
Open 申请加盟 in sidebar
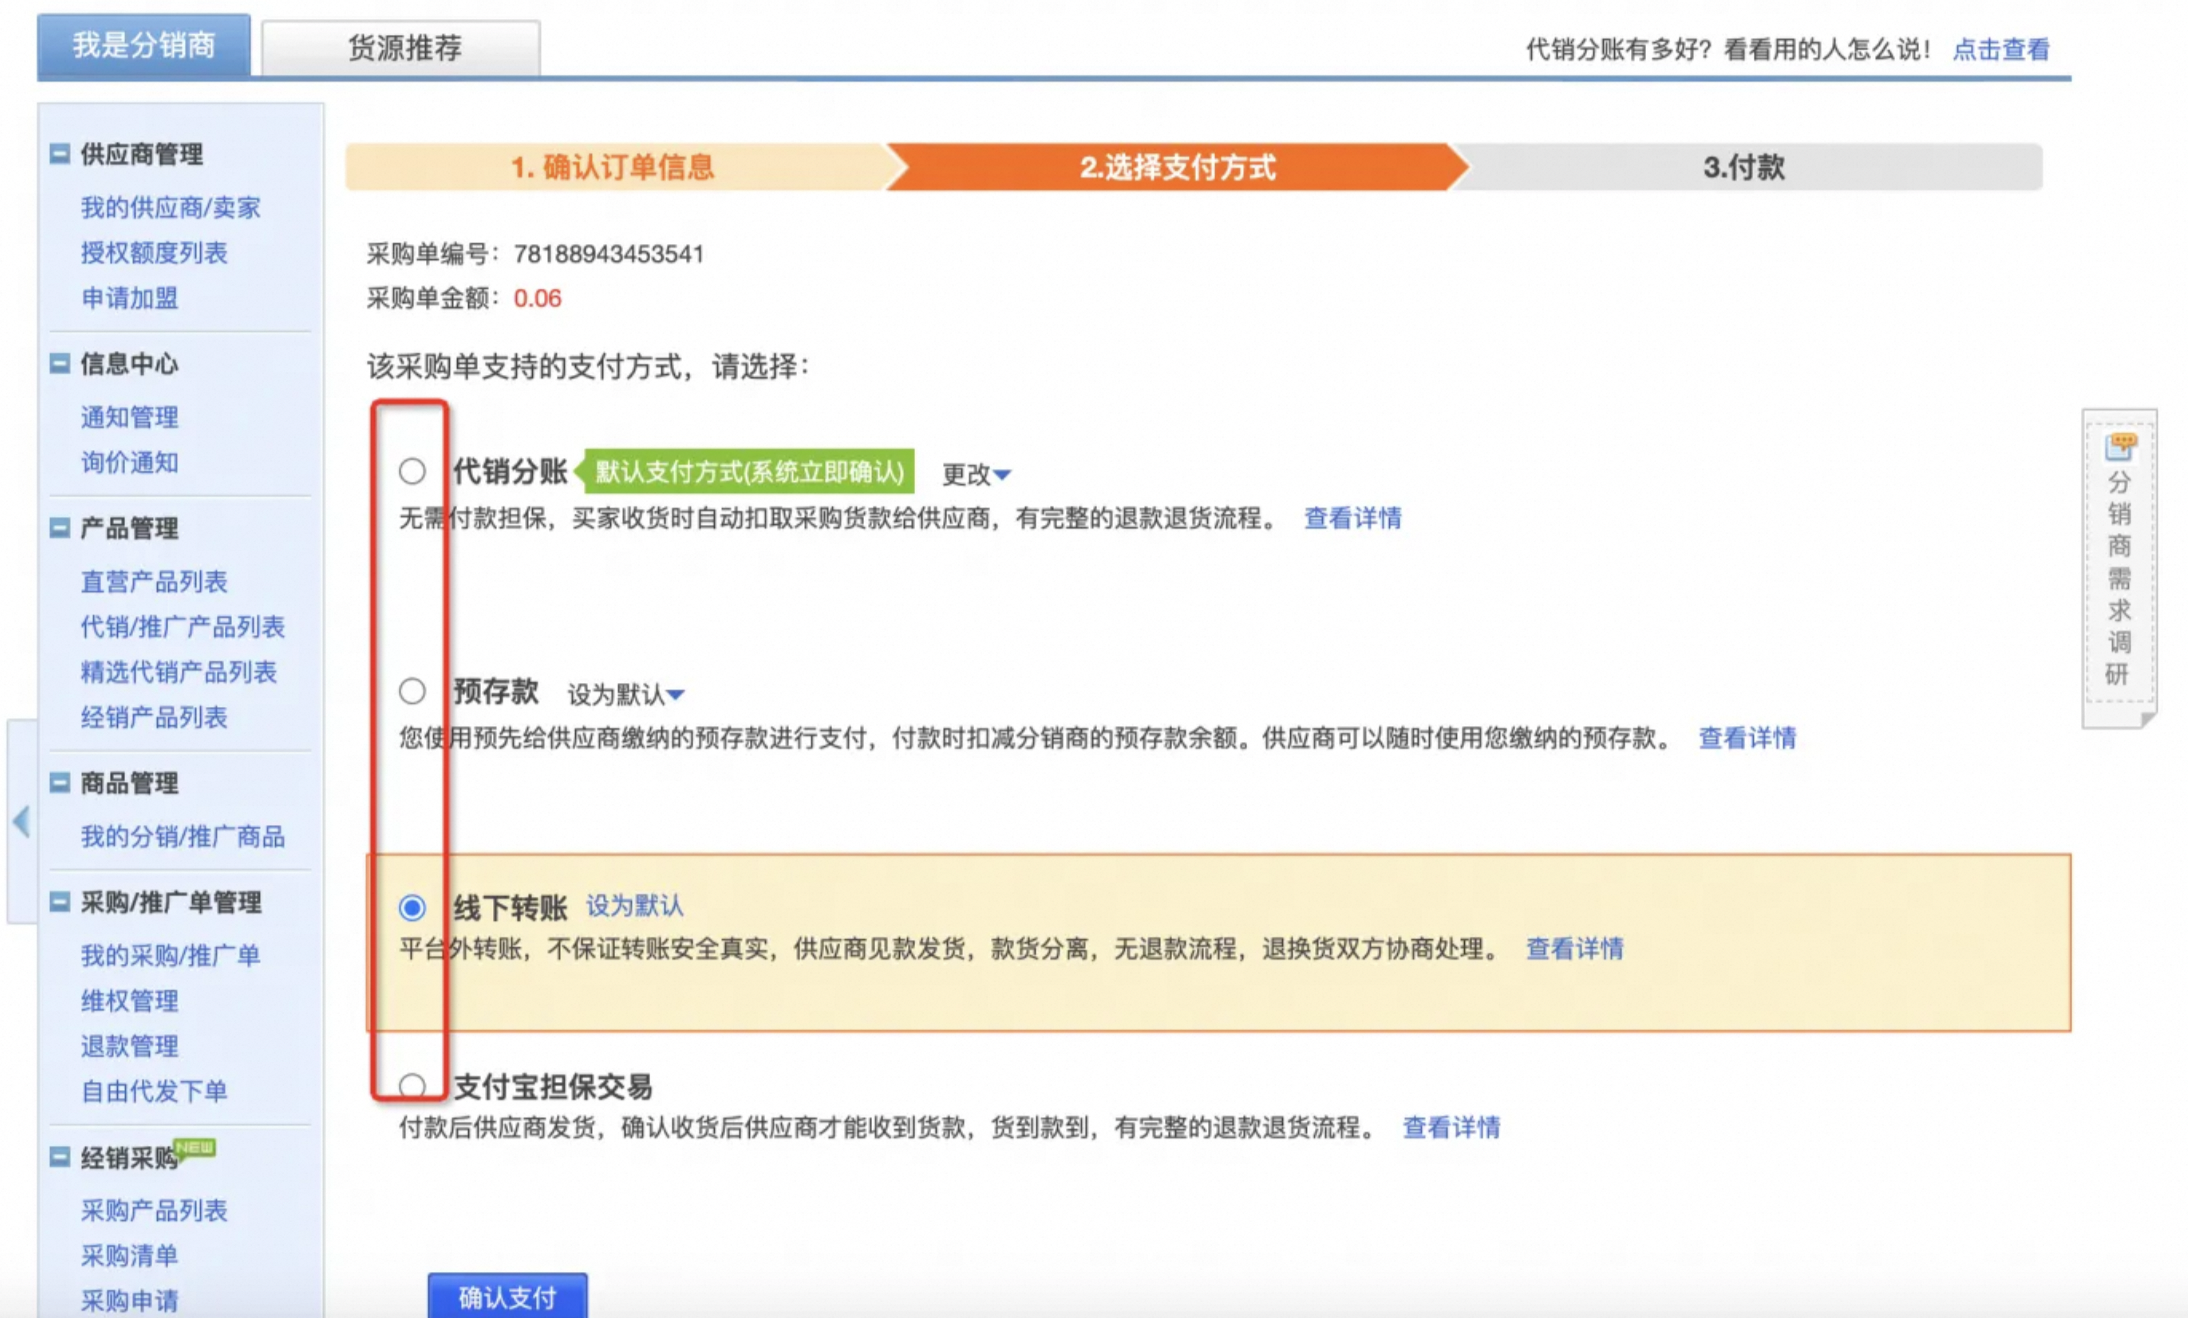[x=130, y=298]
